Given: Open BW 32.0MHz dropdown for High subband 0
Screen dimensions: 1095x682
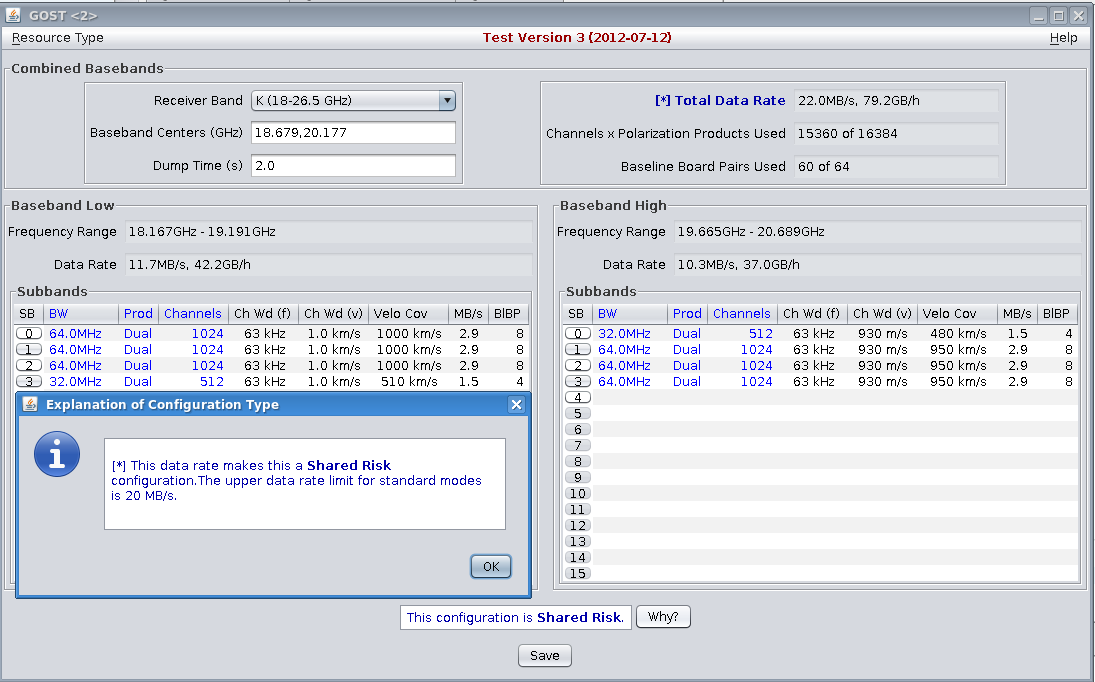Looking at the screenshot, I should [624, 334].
